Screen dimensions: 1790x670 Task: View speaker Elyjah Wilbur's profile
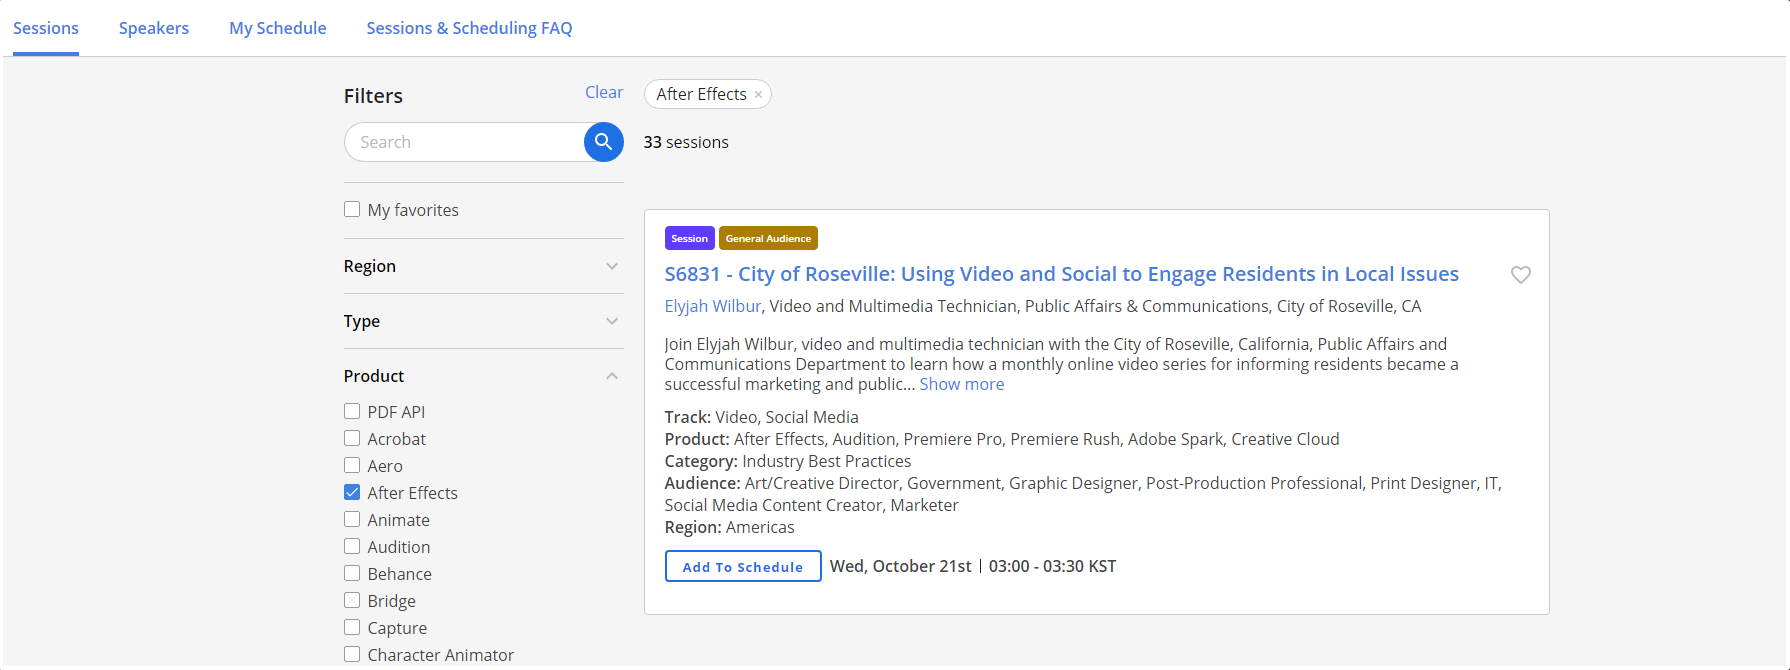tap(713, 306)
